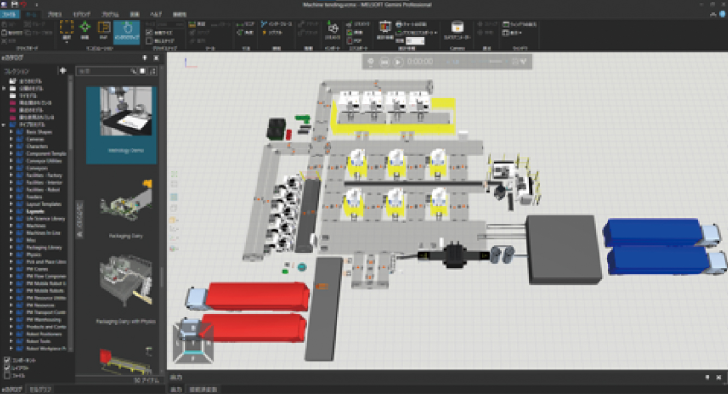Image resolution: width=728 pixels, height=394 pixels.
Task: Expand the Robot Tools tree node
Action: [11, 341]
